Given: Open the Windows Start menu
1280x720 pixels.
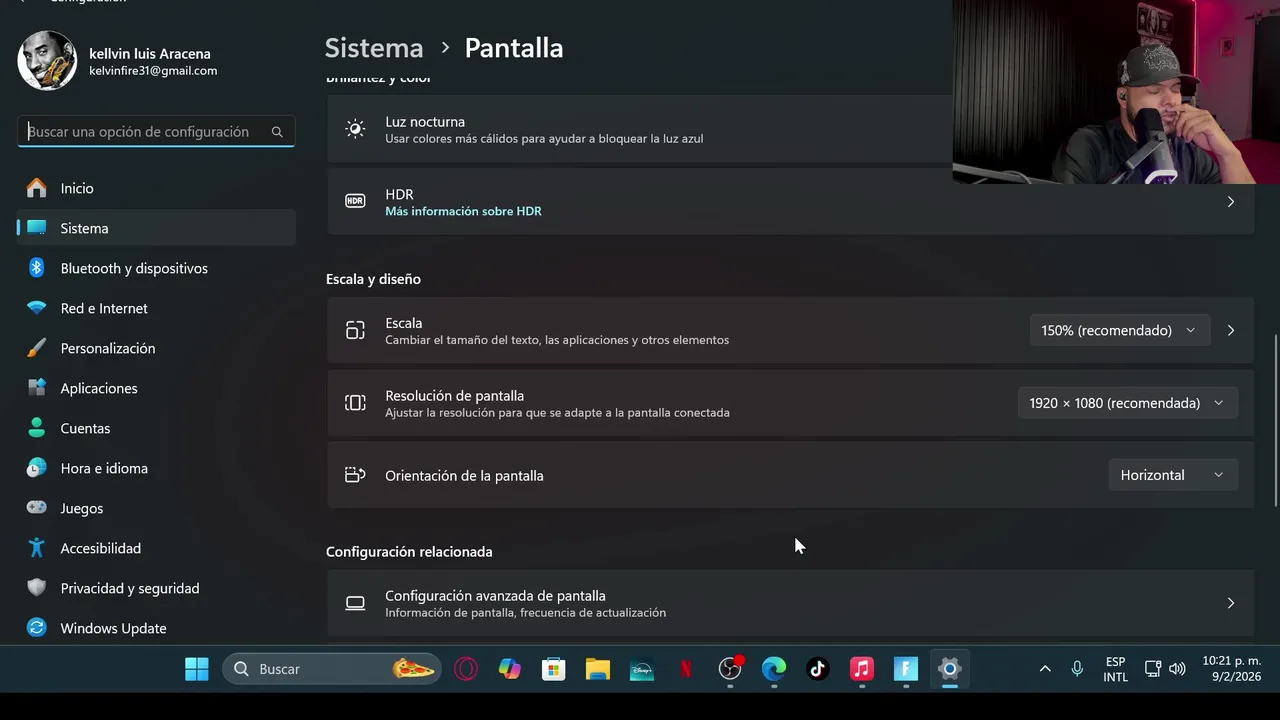Looking at the screenshot, I should coord(197,669).
